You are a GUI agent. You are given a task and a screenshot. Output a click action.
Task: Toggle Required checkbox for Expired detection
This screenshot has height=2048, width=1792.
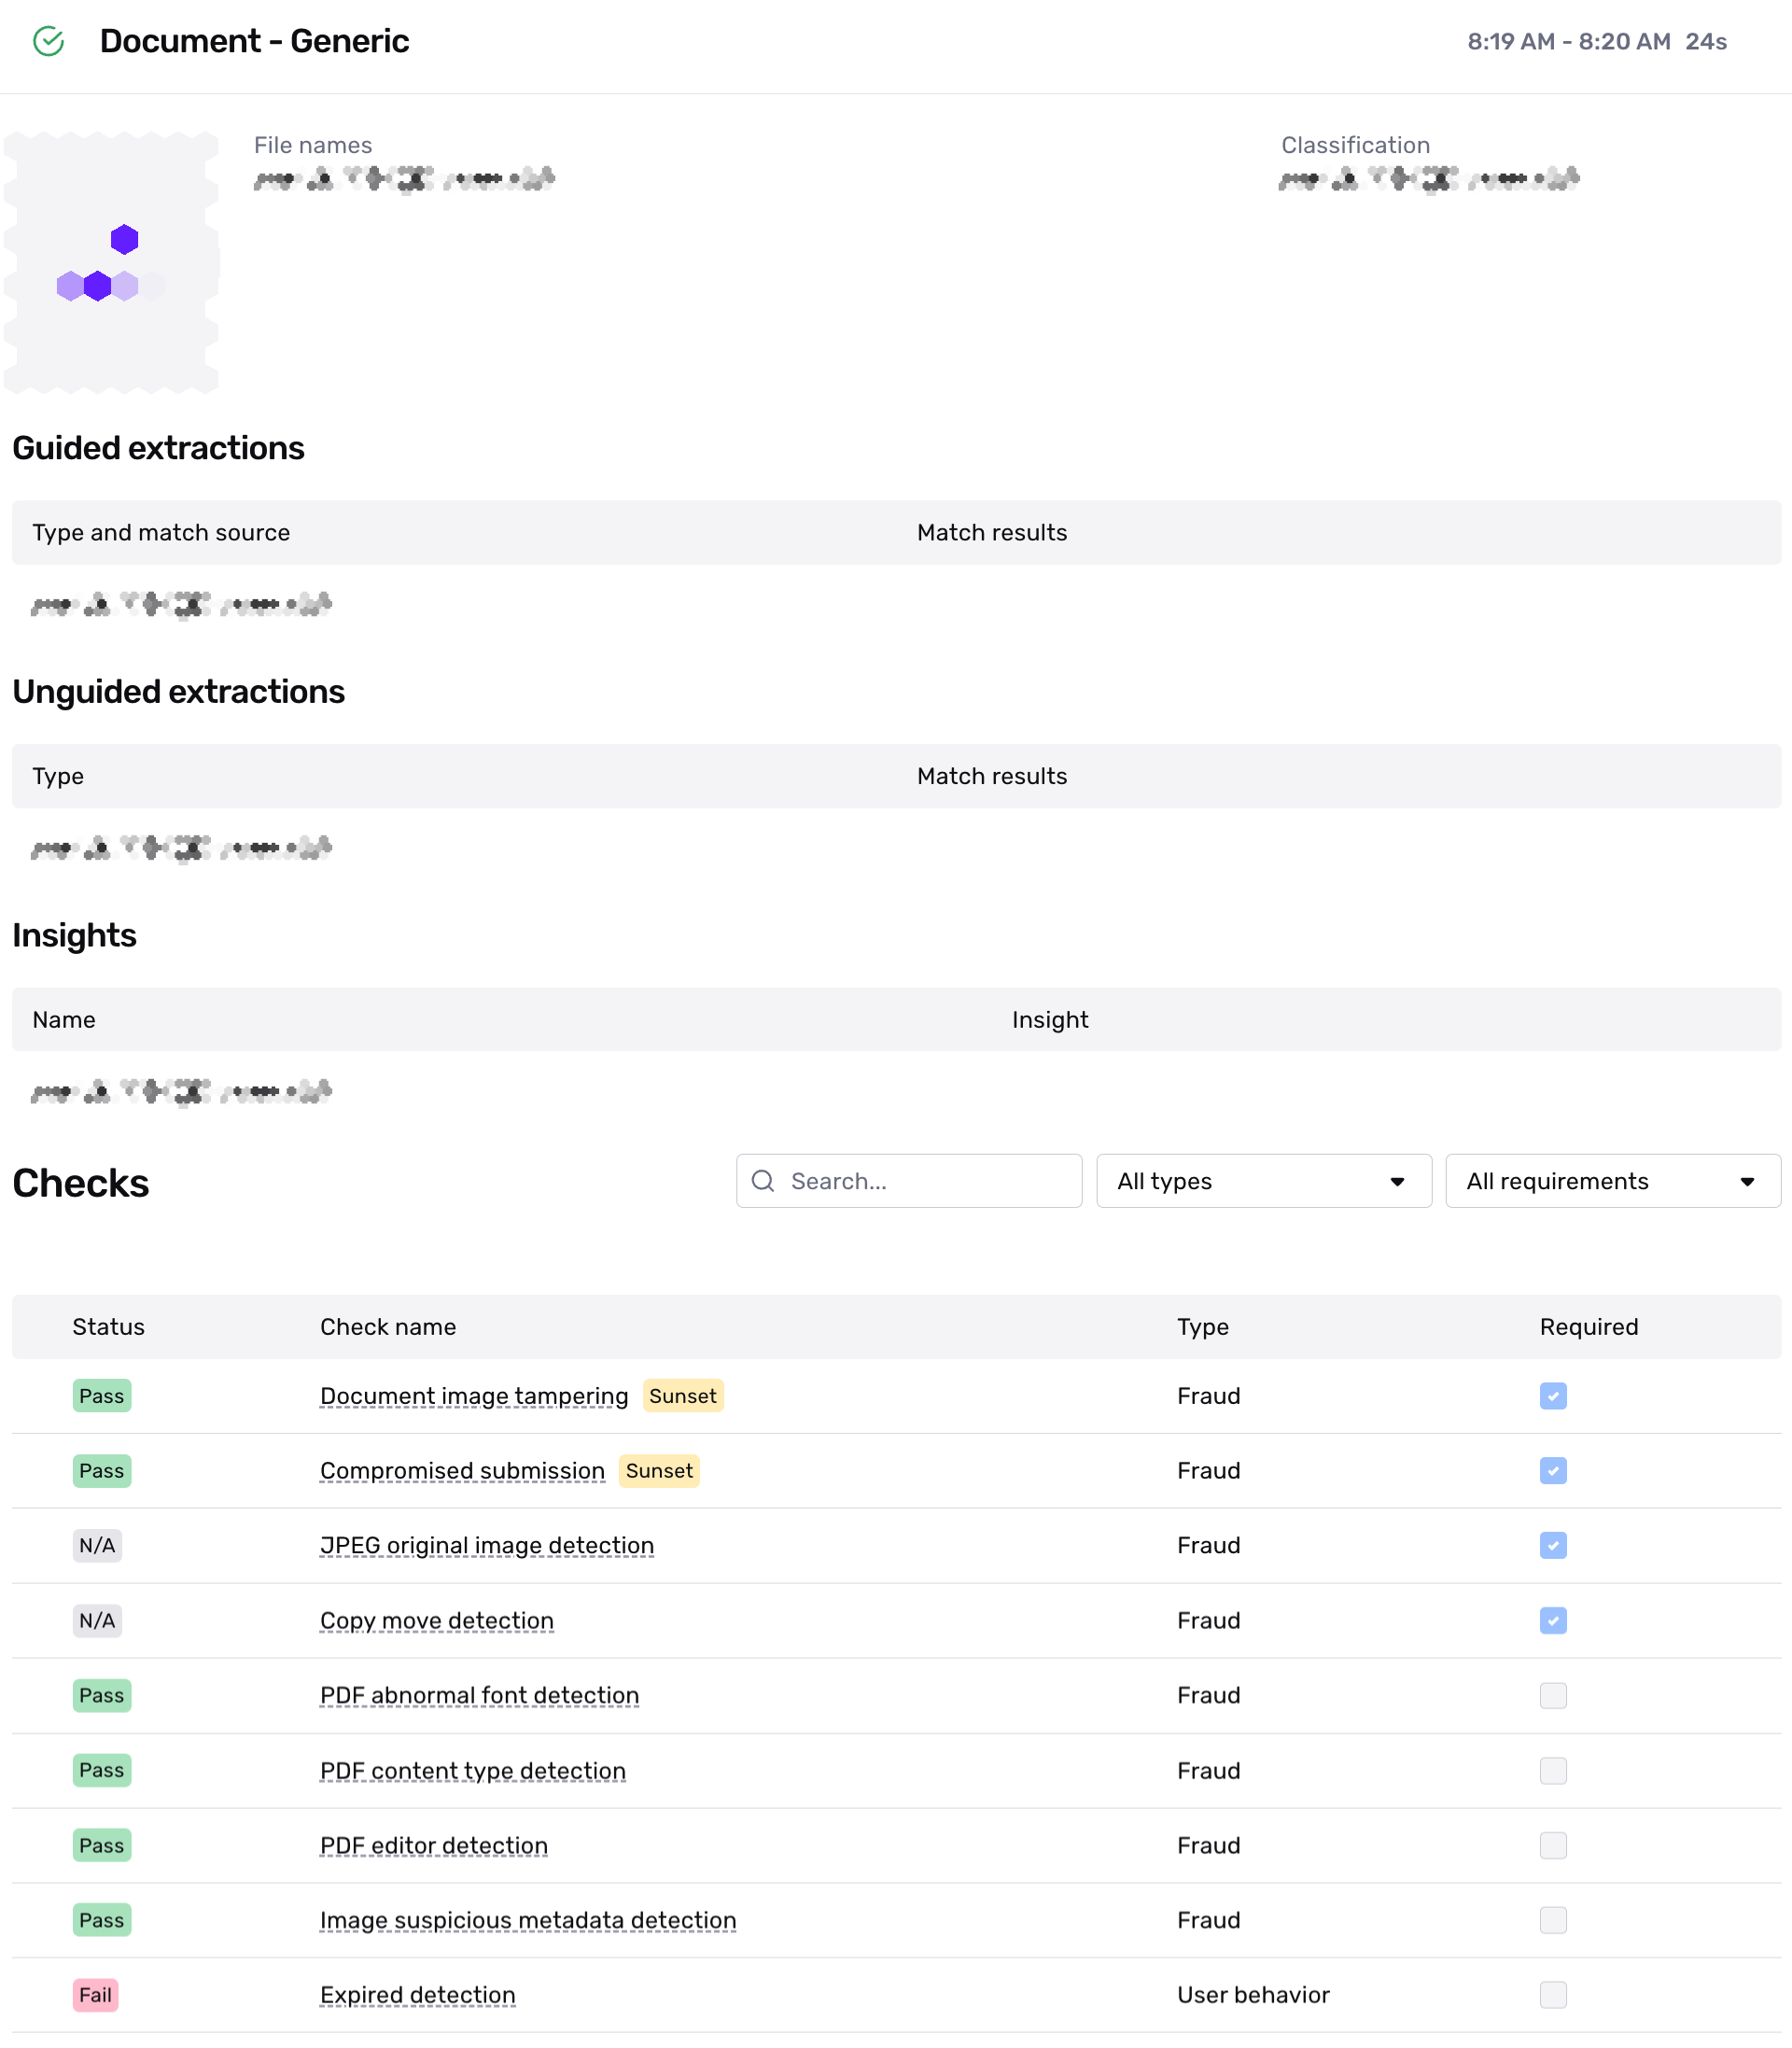pos(1552,1994)
